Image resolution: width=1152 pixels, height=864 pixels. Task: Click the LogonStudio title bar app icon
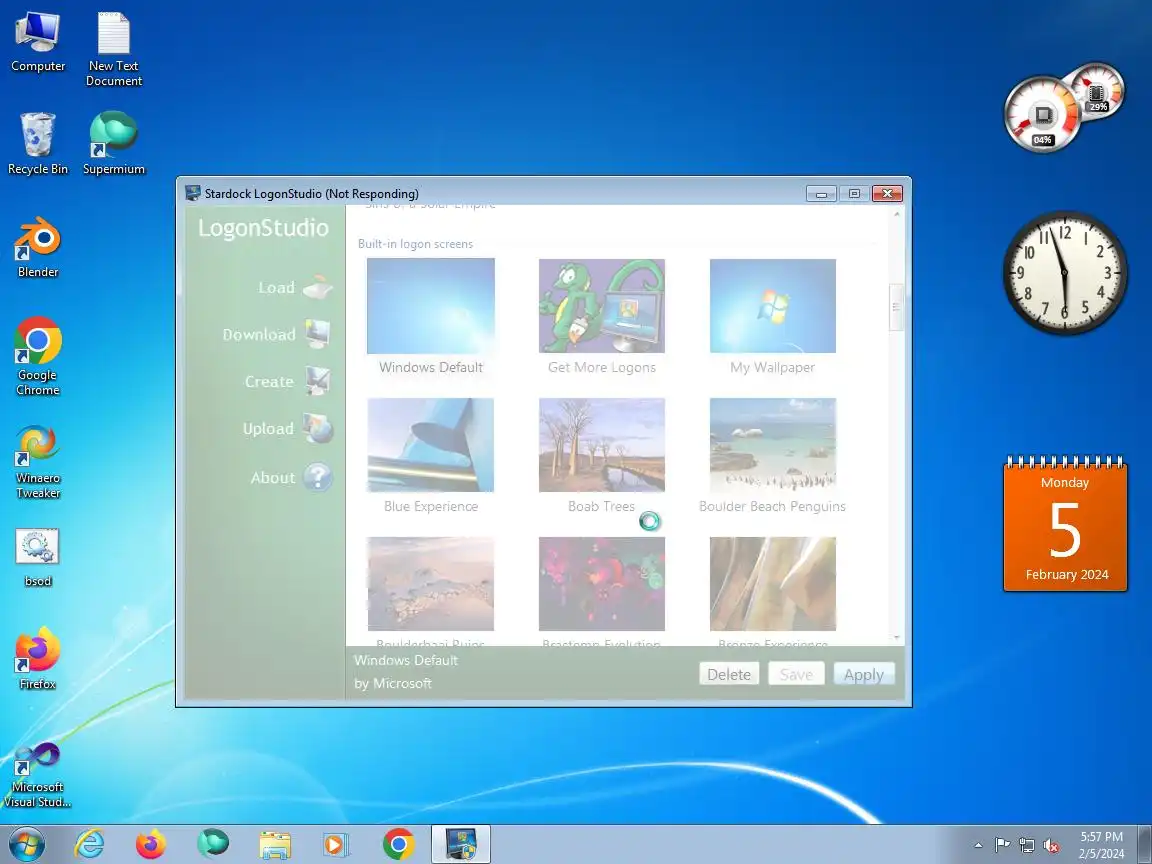point(193,193)
